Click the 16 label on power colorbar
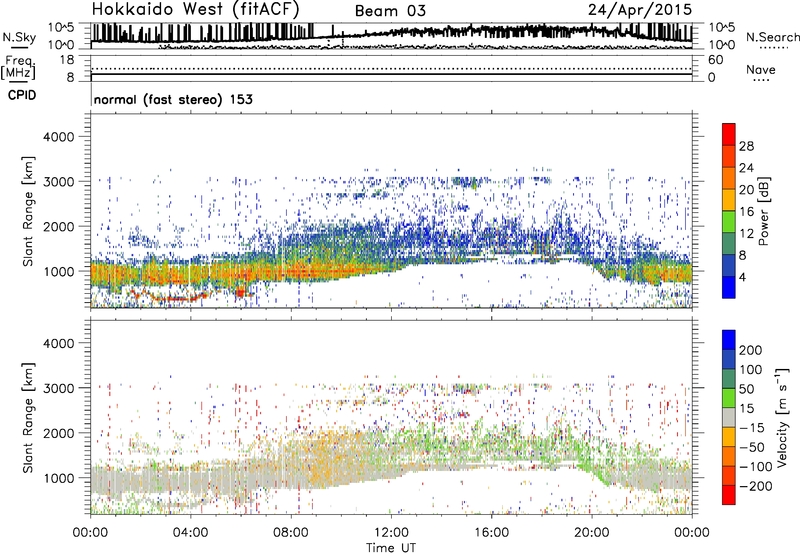Image resolution: width=800 pixels, height=554 pixels. coord(746,212)
